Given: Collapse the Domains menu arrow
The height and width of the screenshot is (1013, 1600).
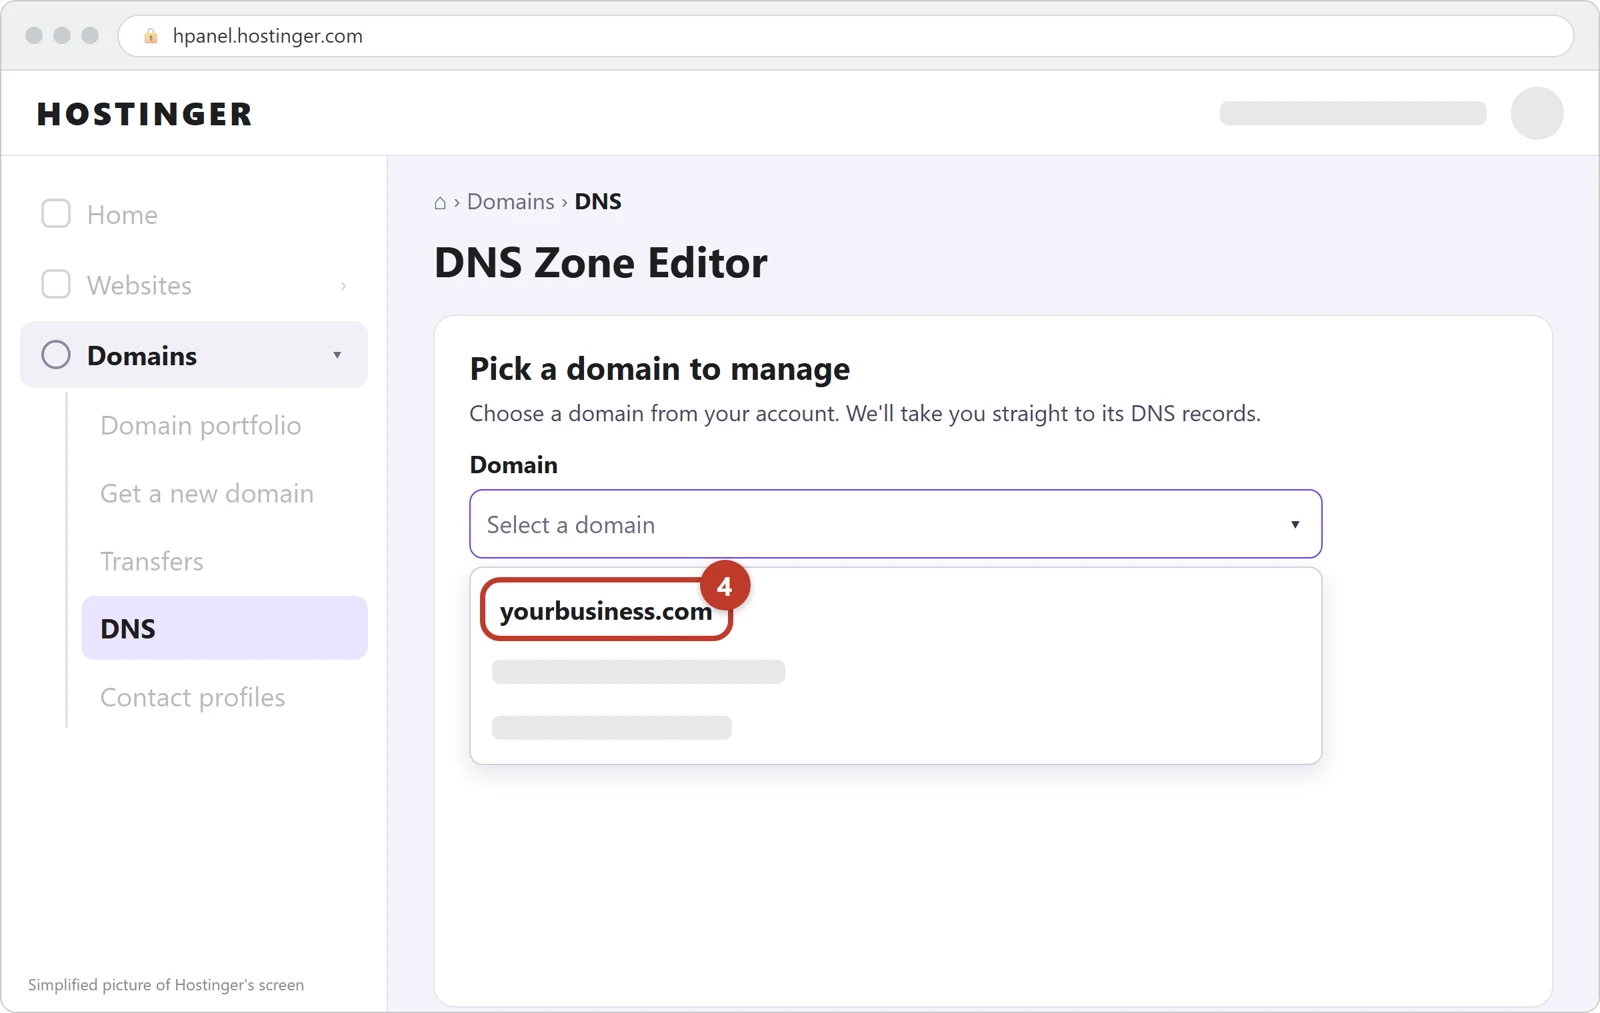Looking at the screenshot, I should click(337, 355).
